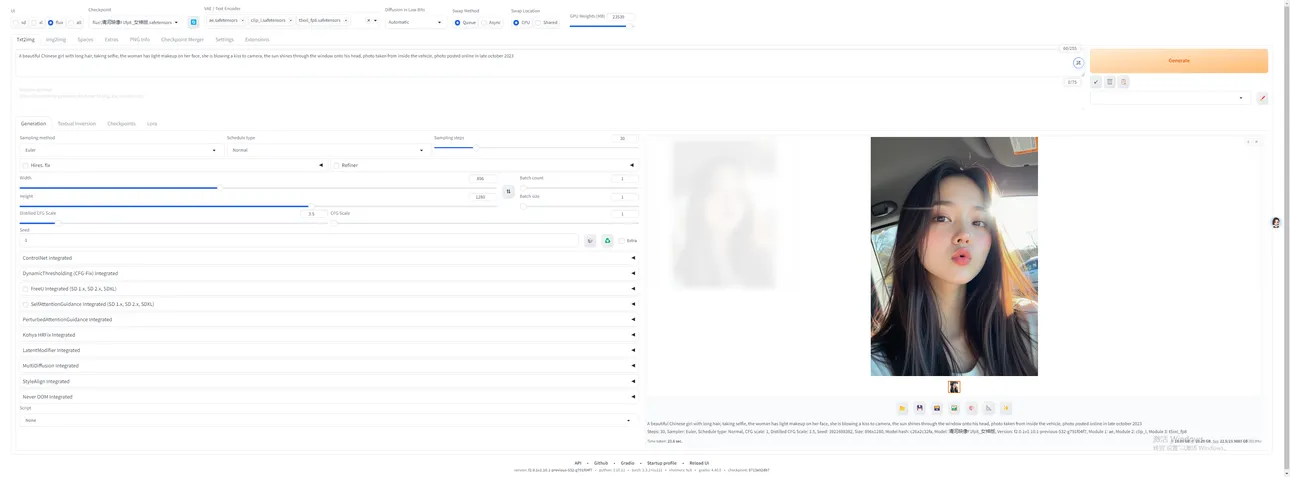Open the Extras tab

click(111, 39)
